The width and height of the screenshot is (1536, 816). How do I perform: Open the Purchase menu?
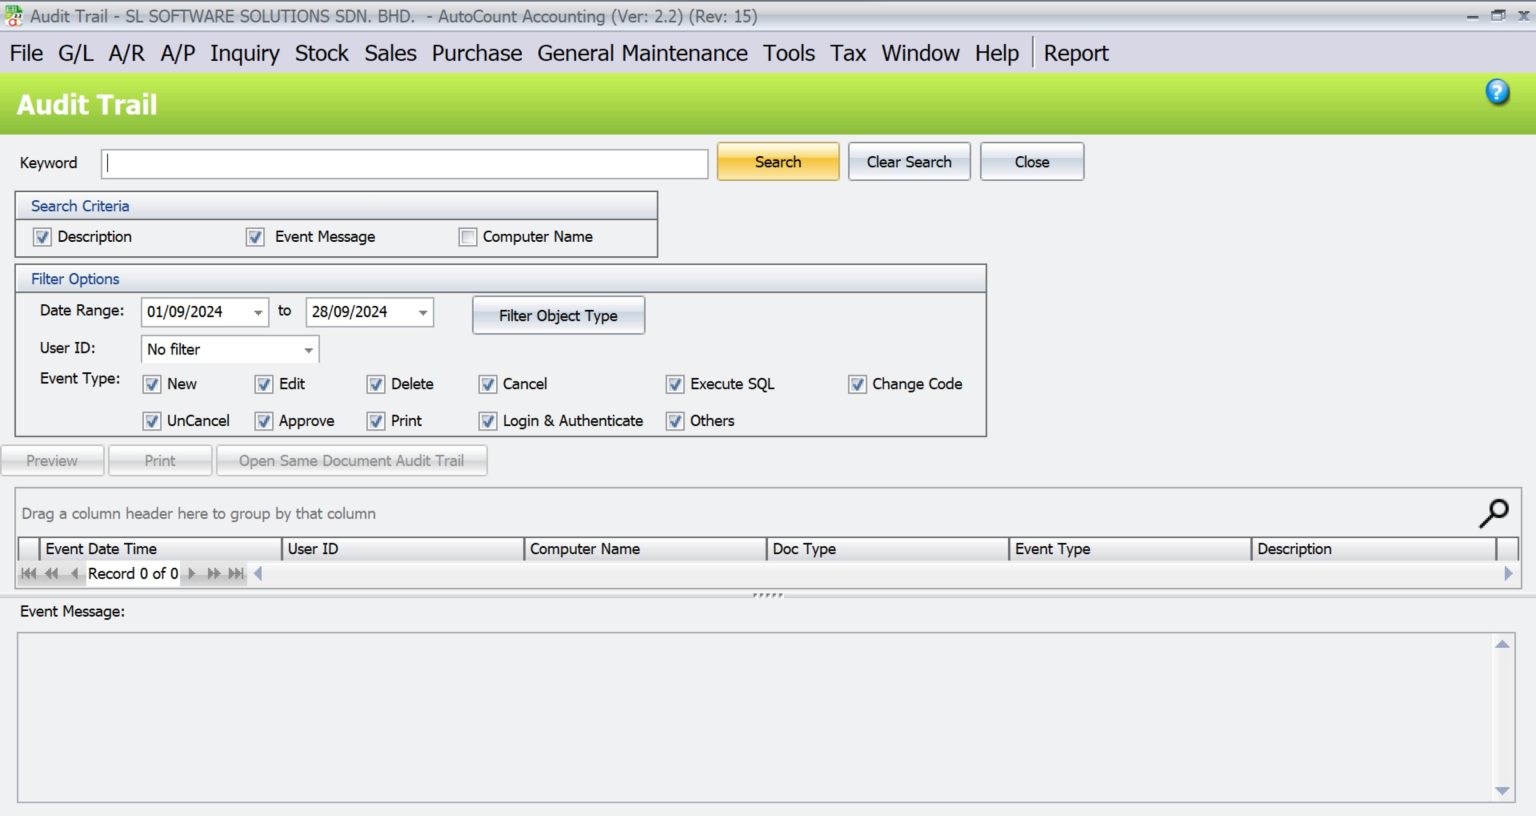(x=477, y=53)
